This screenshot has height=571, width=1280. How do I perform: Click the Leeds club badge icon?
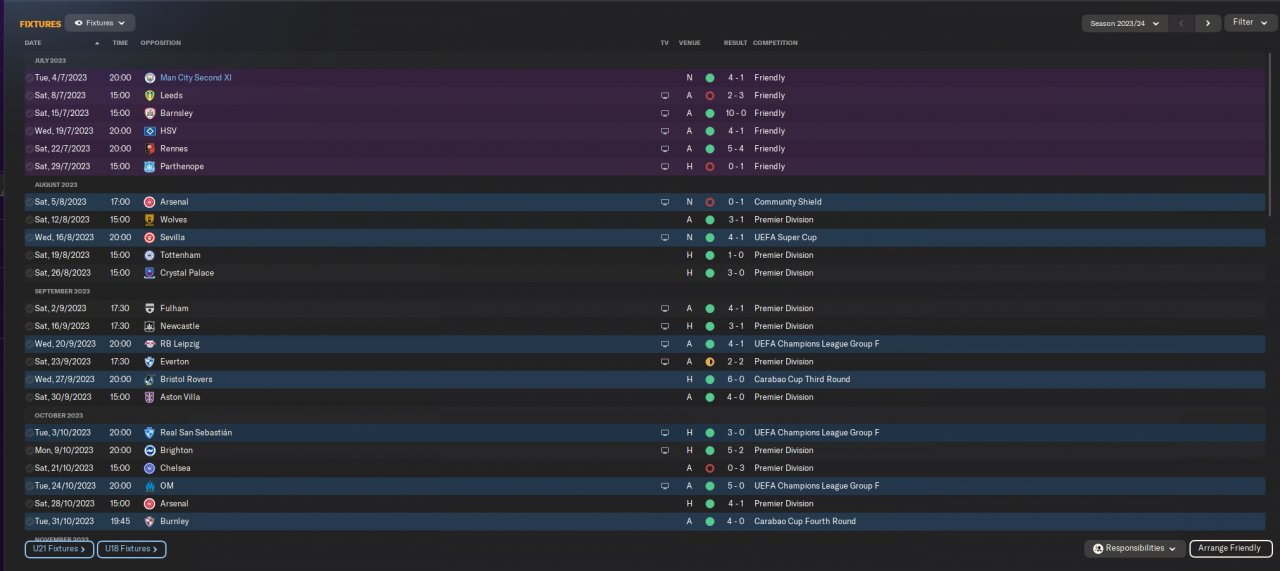[150, 96]
